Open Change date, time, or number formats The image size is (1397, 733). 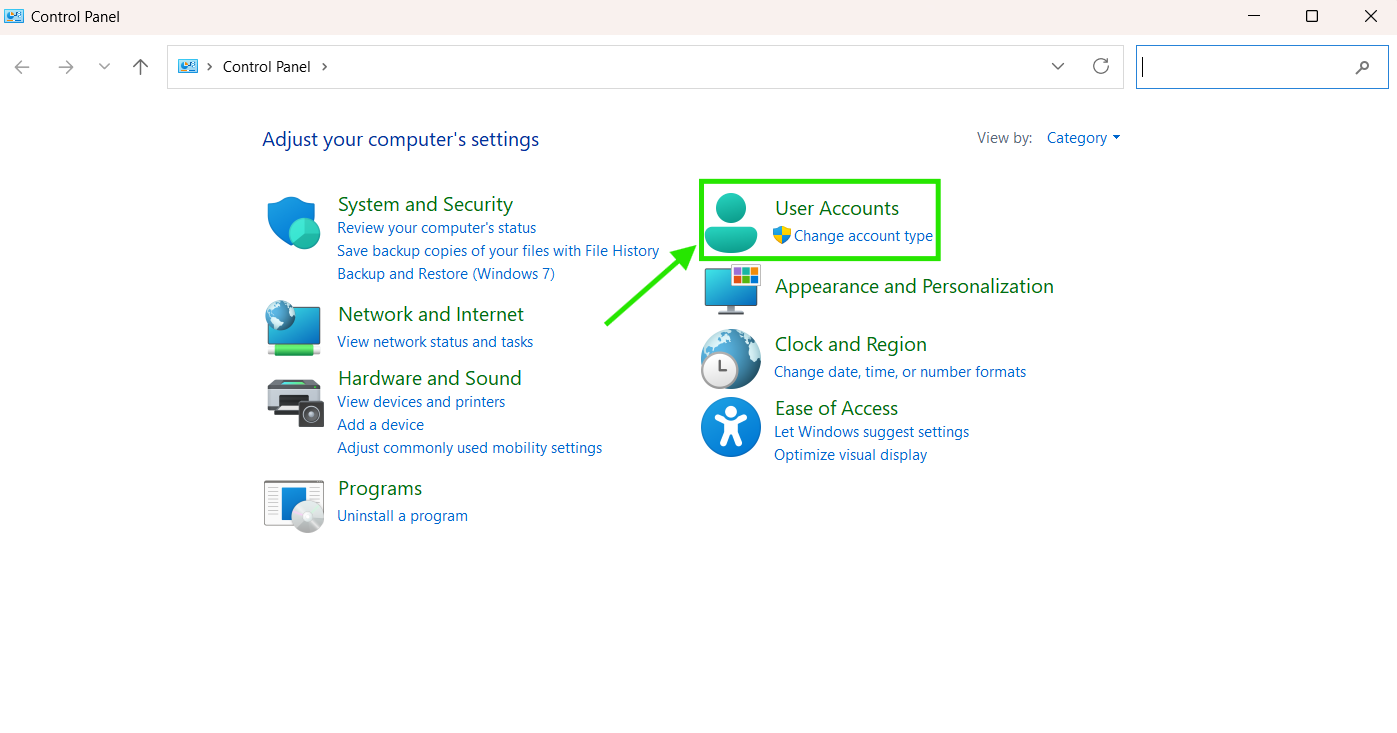pyautogui.click(x=900, y=372)
